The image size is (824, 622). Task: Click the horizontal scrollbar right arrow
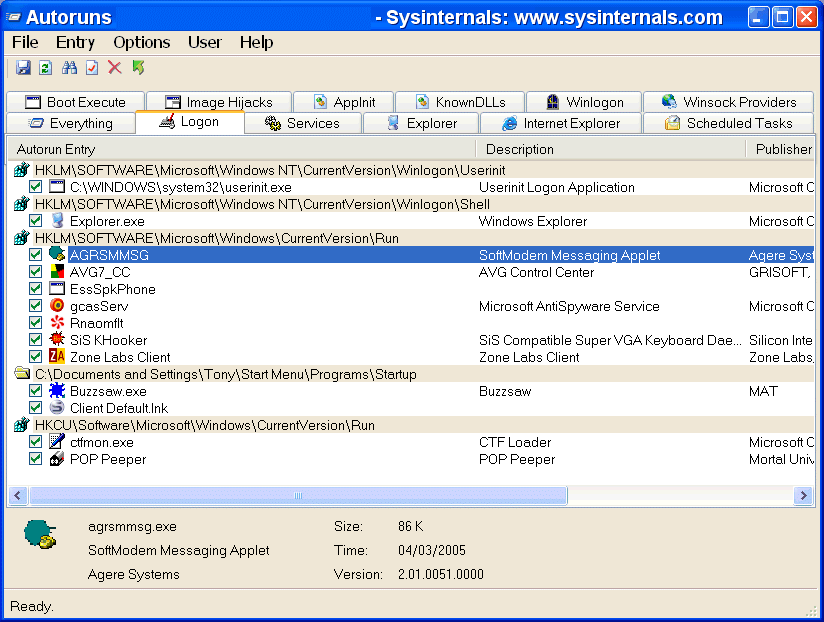tap(804, 495)
